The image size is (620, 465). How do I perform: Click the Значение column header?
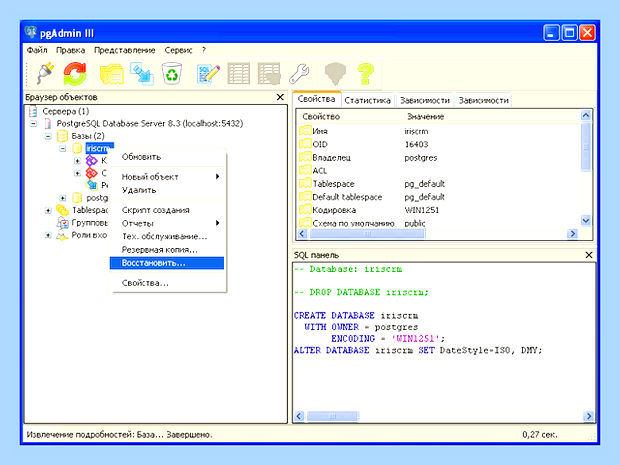[x=425, y=117]
